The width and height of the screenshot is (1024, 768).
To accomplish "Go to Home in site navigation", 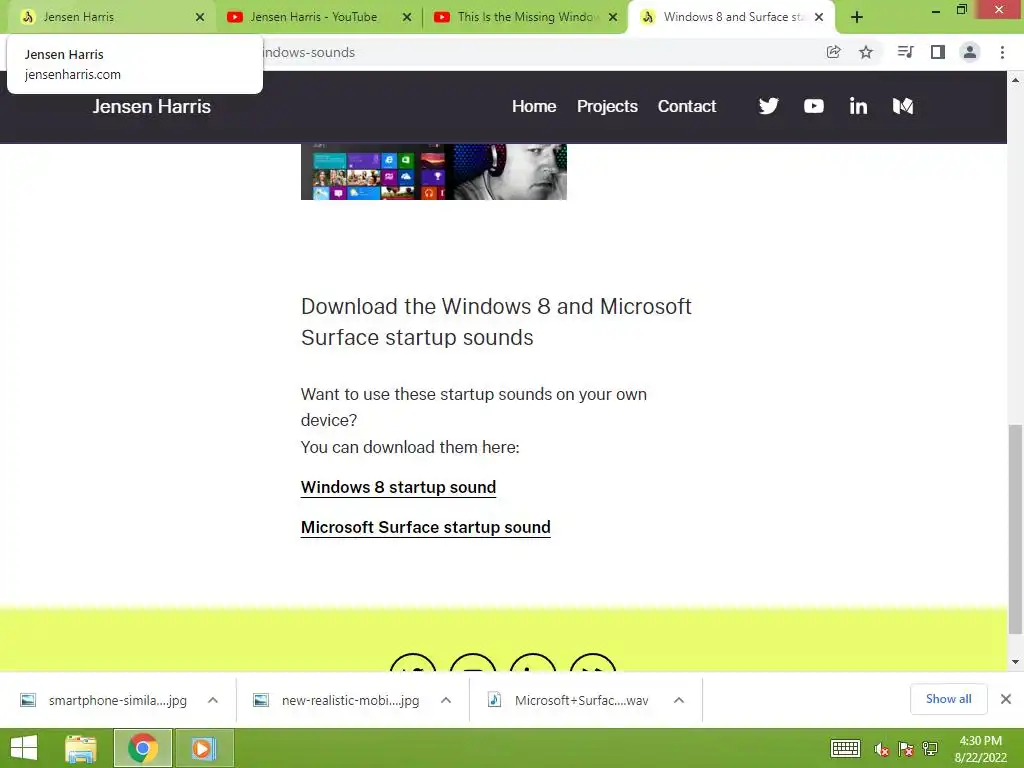I will (x=534, y=106).
